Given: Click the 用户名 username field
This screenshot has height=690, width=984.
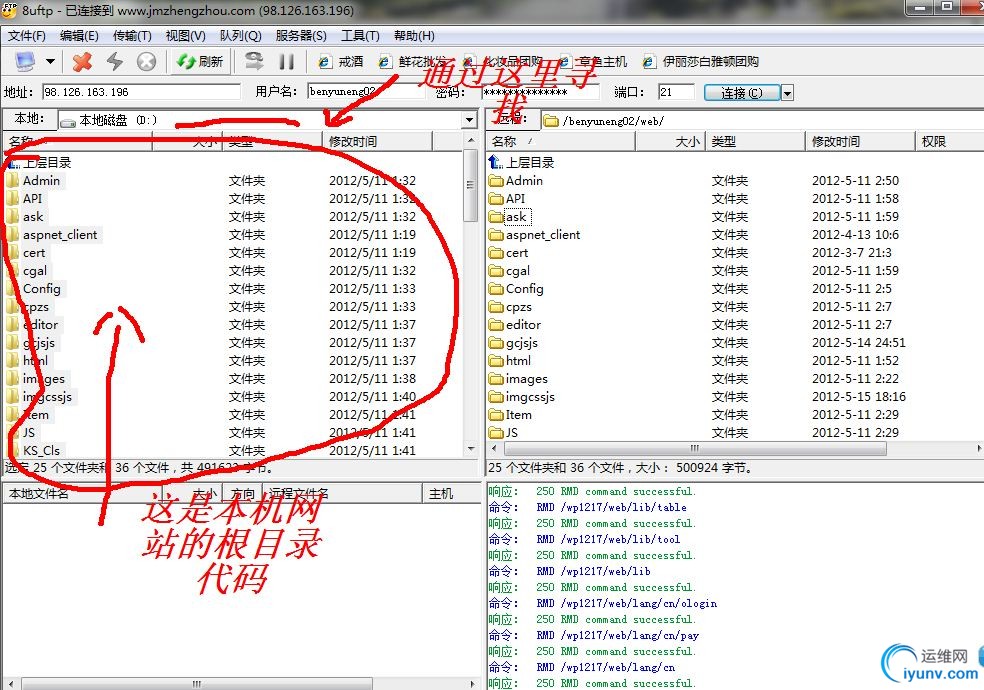Looking at the screenshot, I should tap(366, 92).
